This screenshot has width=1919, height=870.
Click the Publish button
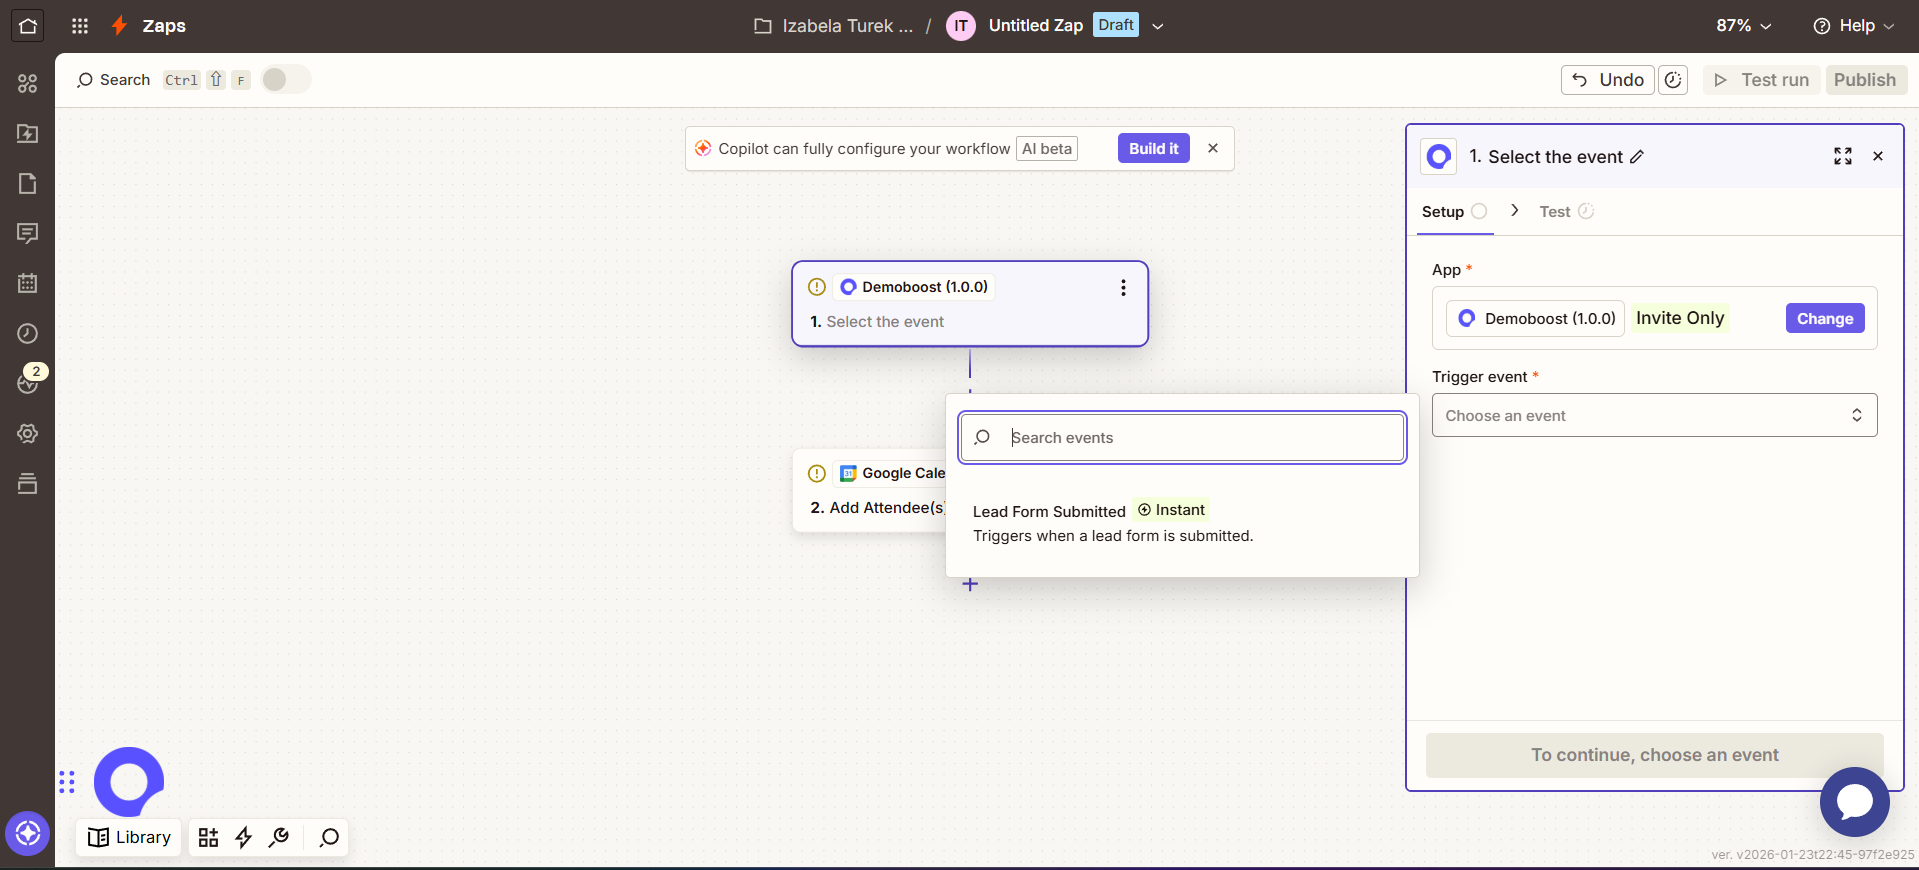[1865, 80]
